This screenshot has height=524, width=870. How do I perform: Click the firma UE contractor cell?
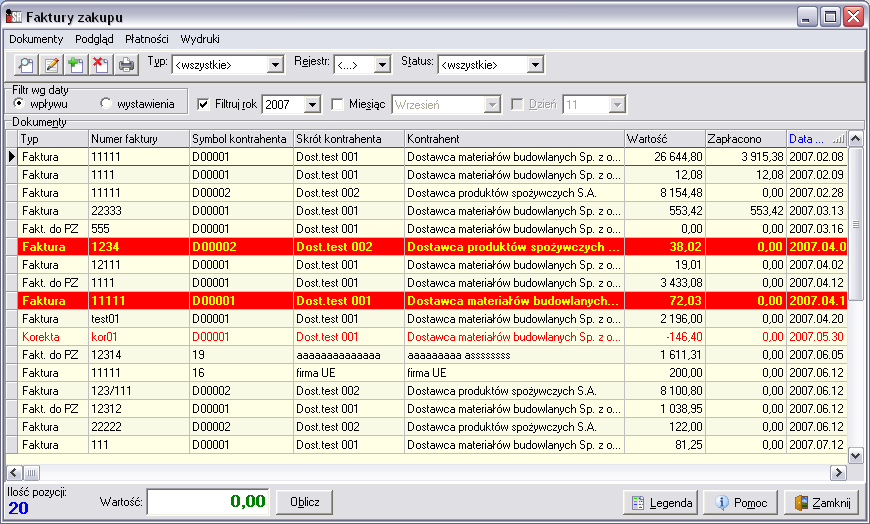pos(514,373)
